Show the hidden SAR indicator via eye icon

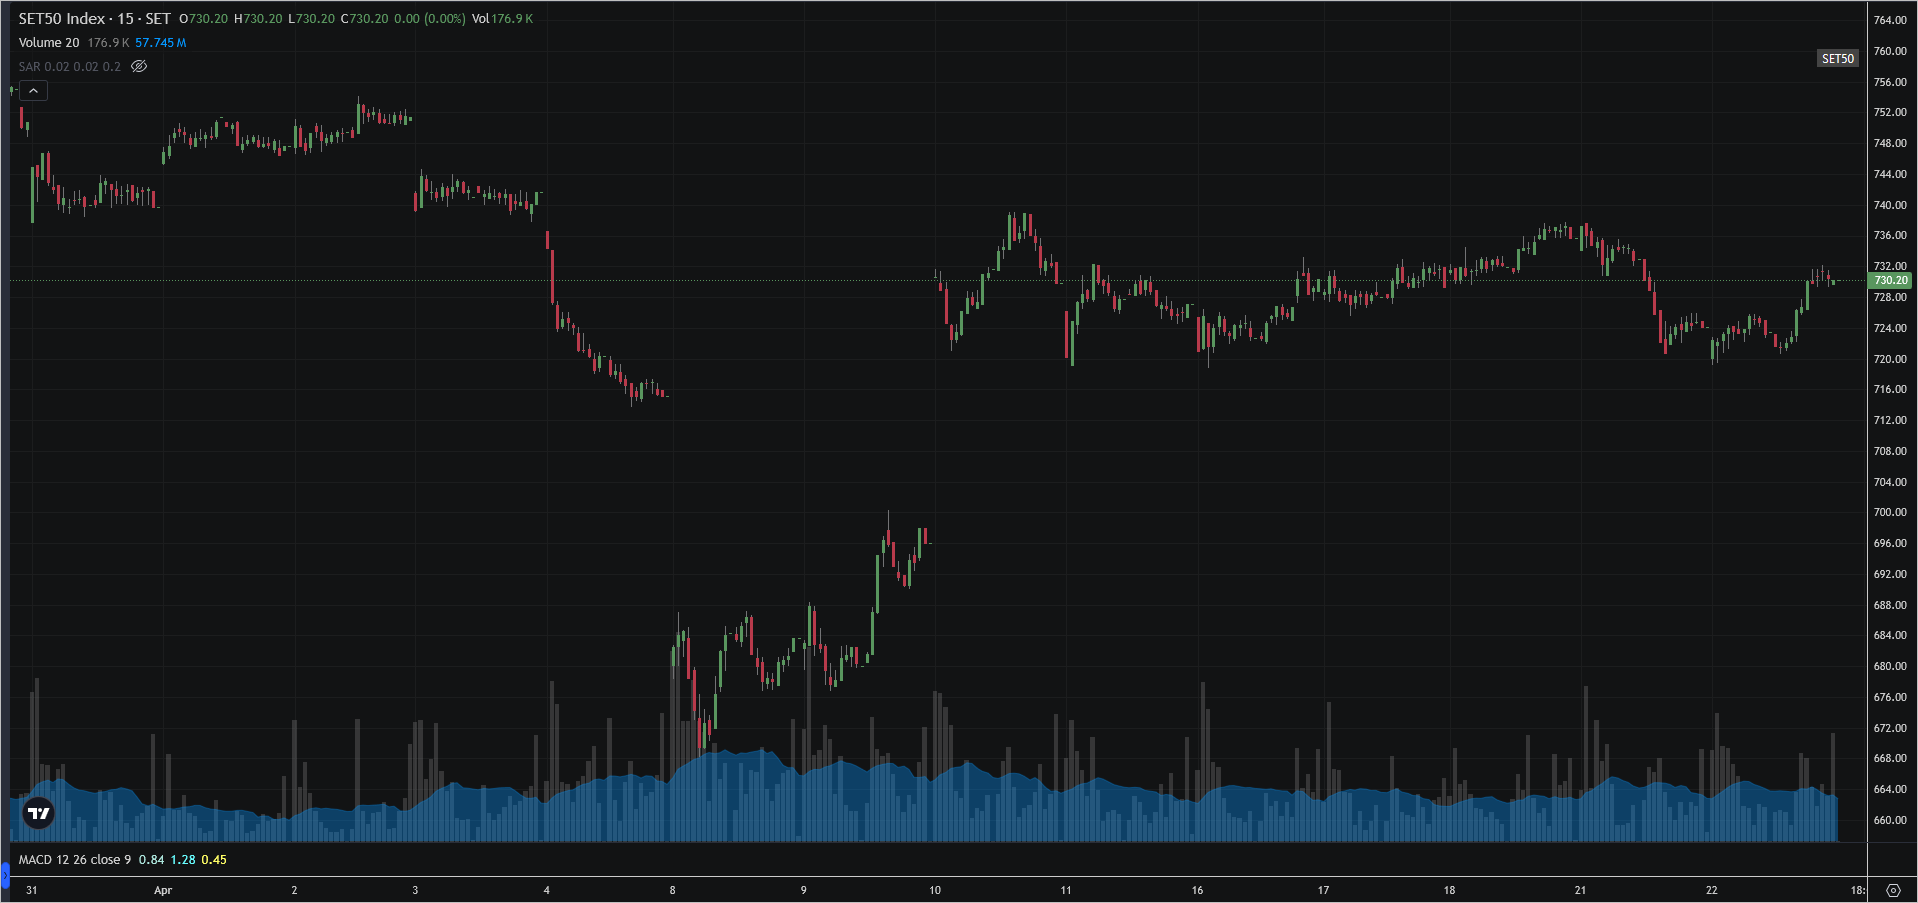click(x=139, y=66)
